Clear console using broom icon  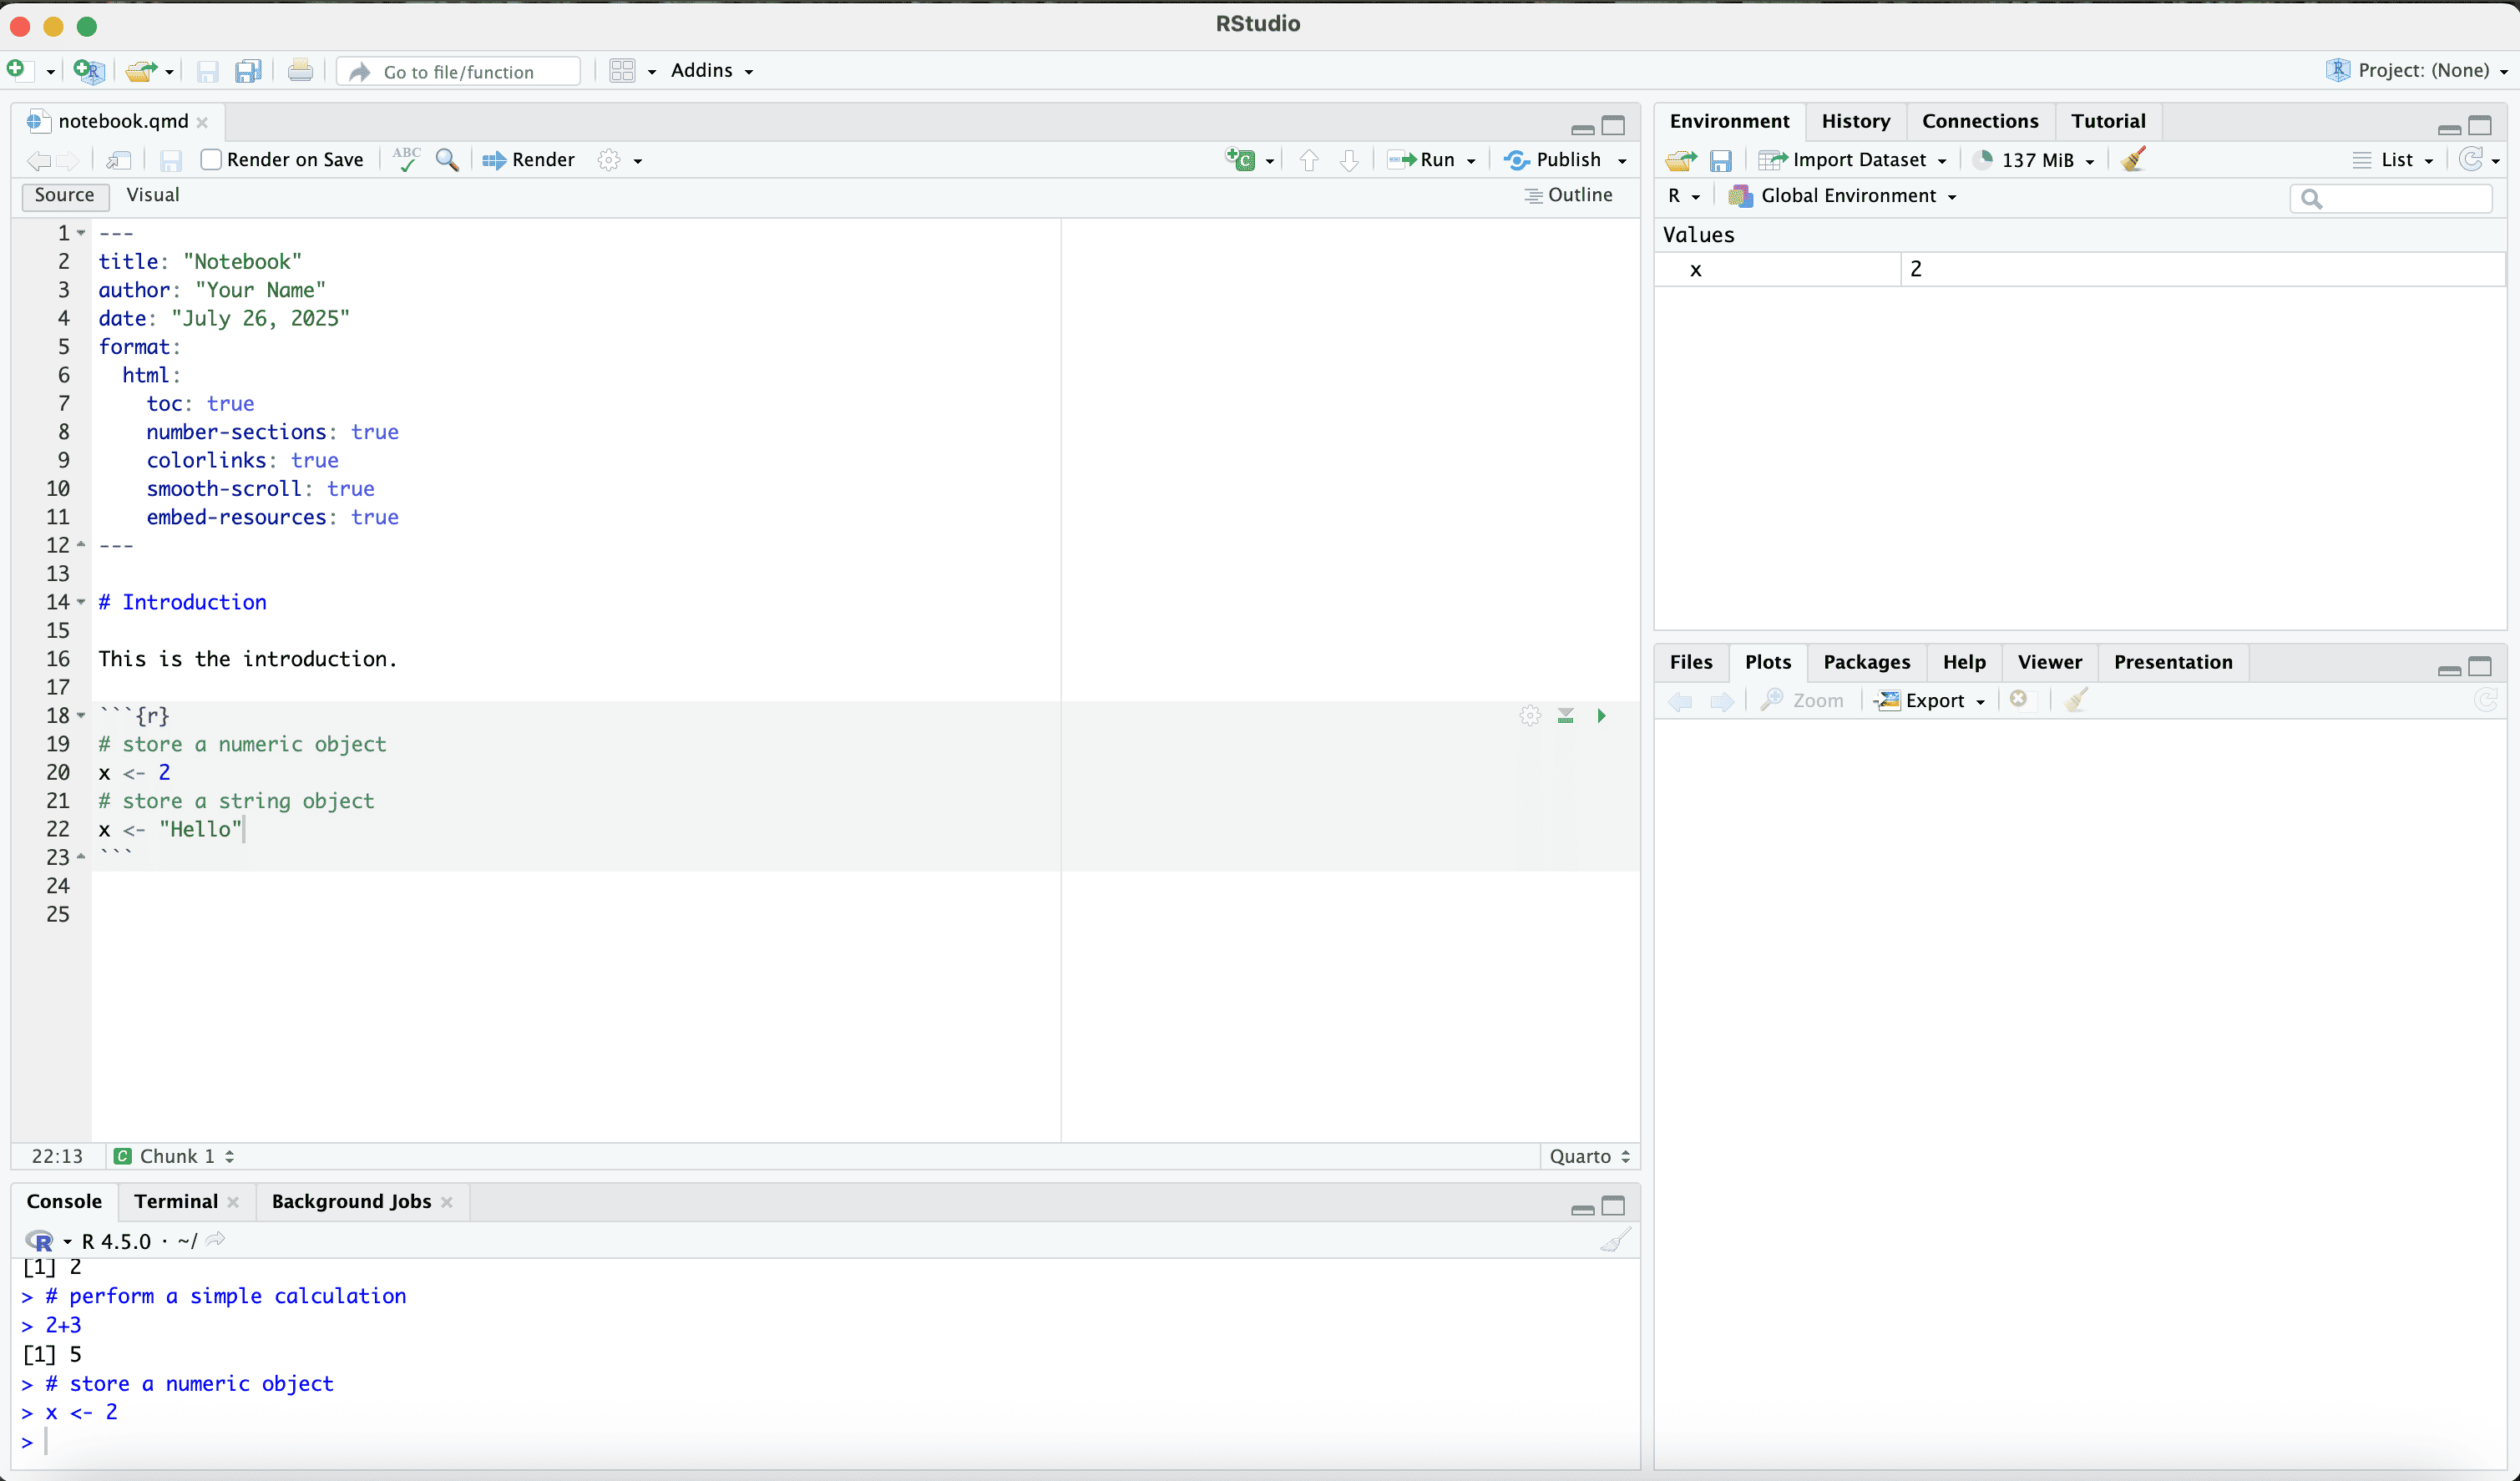pyautogui.click(x=1615, y=1241)
